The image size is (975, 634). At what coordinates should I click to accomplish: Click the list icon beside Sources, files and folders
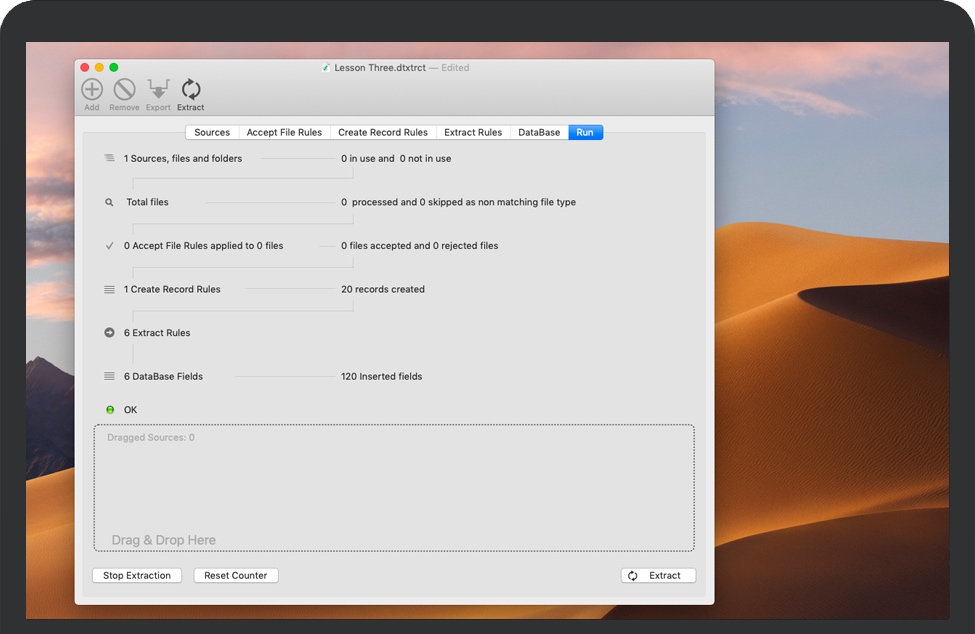[109, 157]
